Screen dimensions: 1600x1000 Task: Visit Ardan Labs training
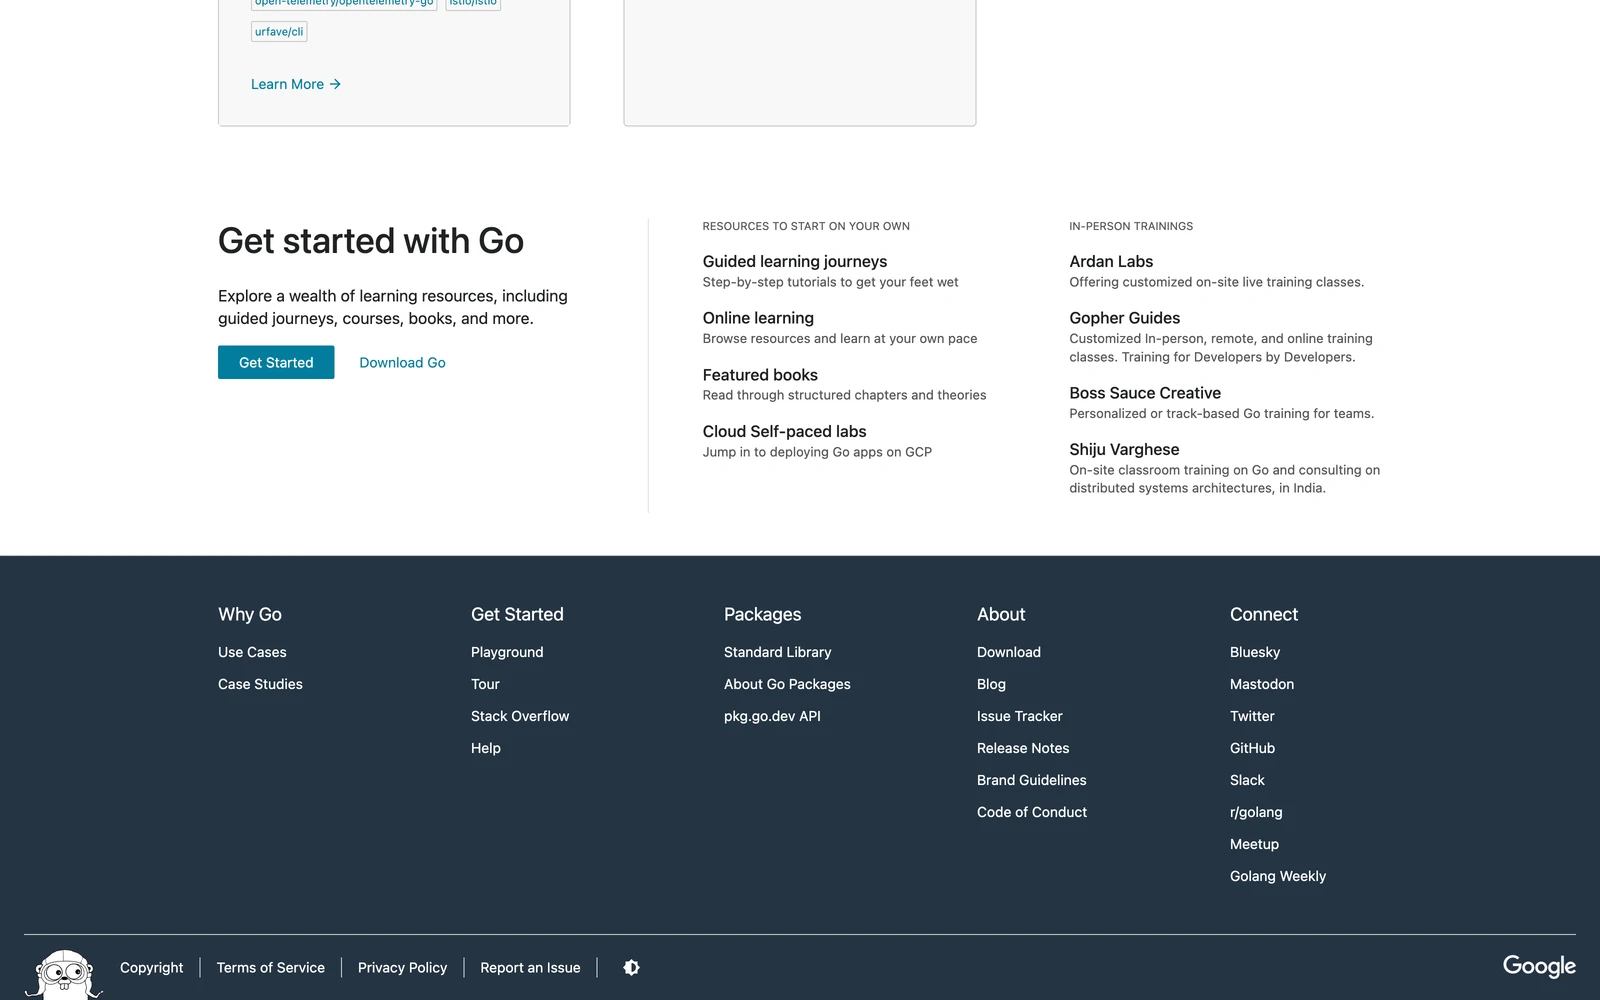pyautogui.click(x=1111, y=261)
